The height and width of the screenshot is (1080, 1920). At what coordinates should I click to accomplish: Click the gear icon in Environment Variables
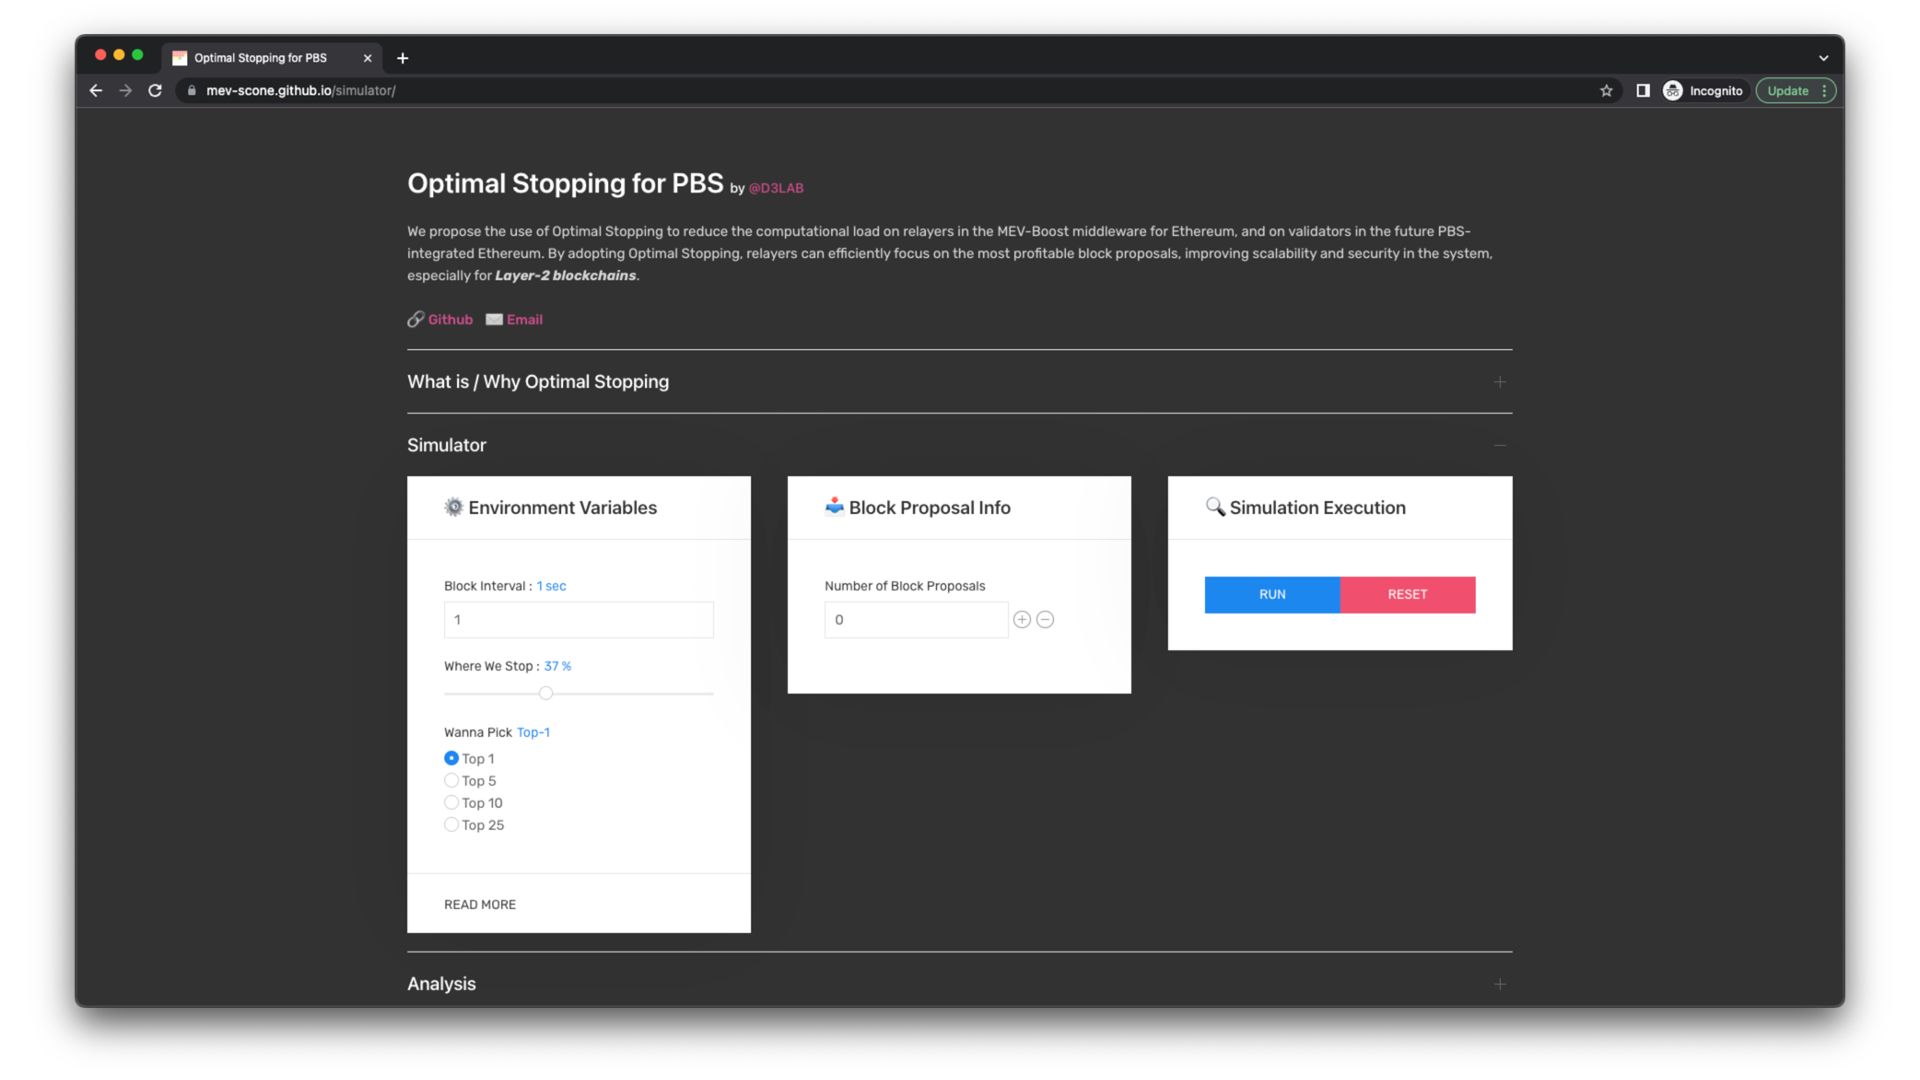tap(454, 506)
